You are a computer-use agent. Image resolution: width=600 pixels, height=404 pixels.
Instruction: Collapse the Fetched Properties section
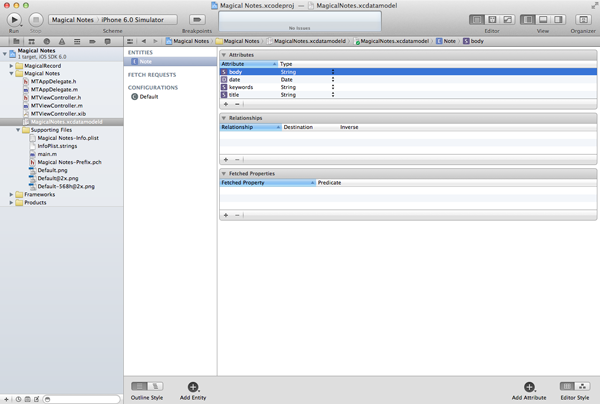click(x=224, y=174)
